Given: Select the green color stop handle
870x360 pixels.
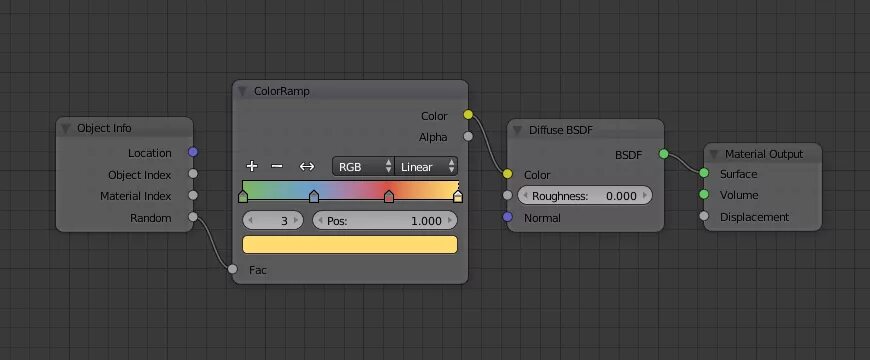Looking at the screenshot, I should pyautogui.click(x=242, y=196).
